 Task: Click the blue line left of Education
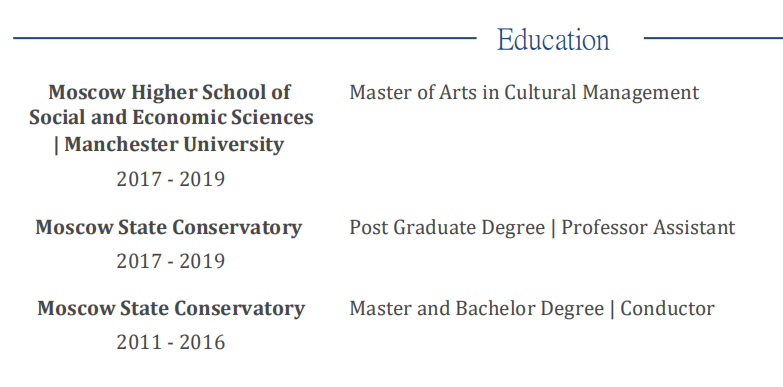(245, 37)
